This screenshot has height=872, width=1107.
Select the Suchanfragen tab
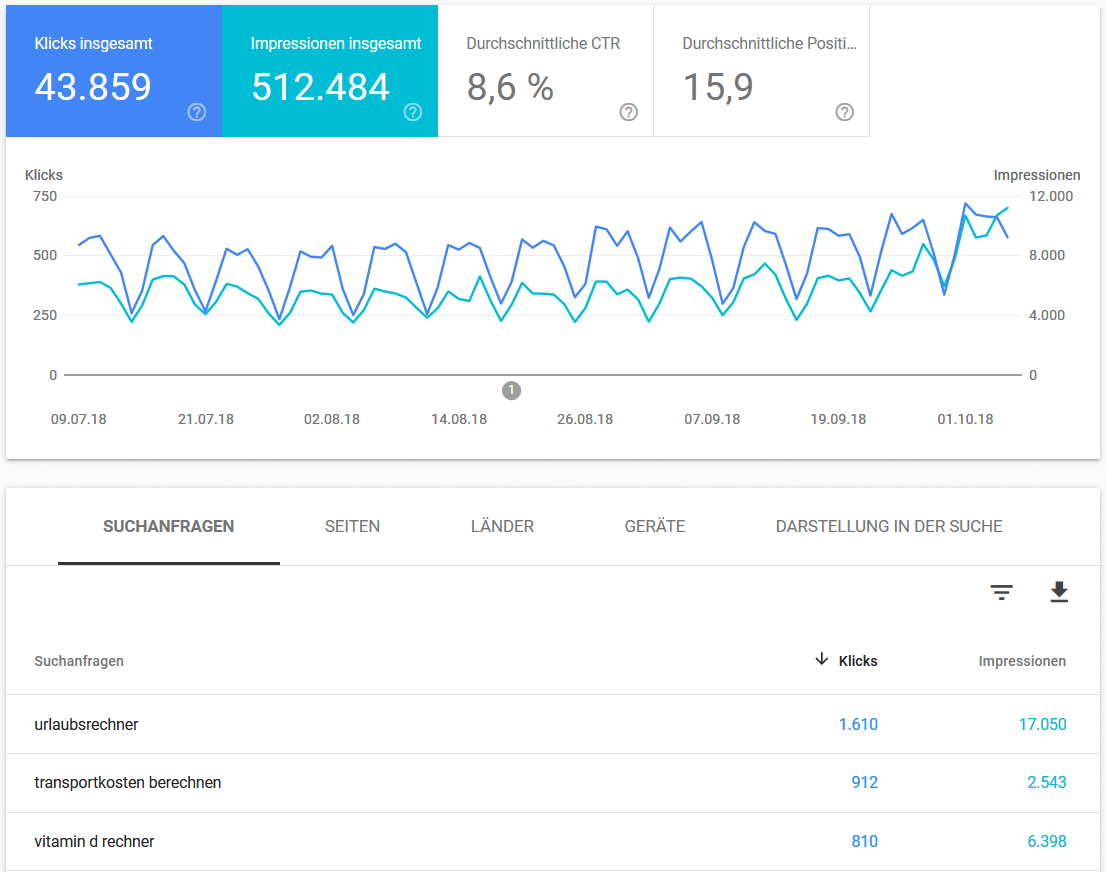click(169, 527)
